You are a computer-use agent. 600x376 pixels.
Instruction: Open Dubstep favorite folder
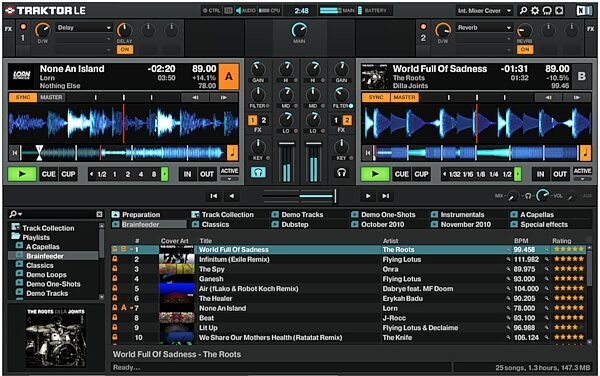(290, 224)
